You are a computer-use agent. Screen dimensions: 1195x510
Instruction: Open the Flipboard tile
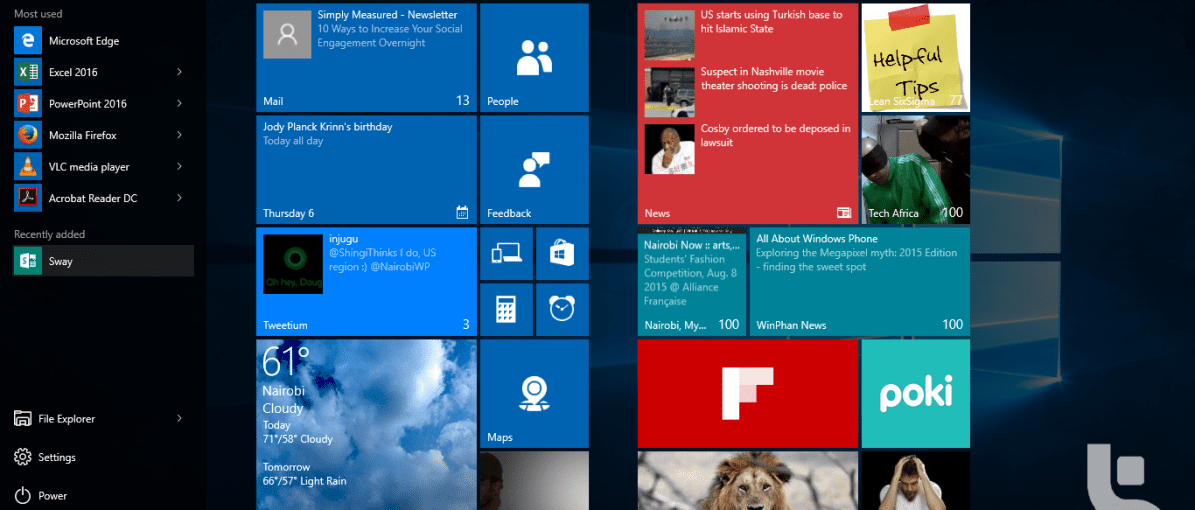pos(748,393)
